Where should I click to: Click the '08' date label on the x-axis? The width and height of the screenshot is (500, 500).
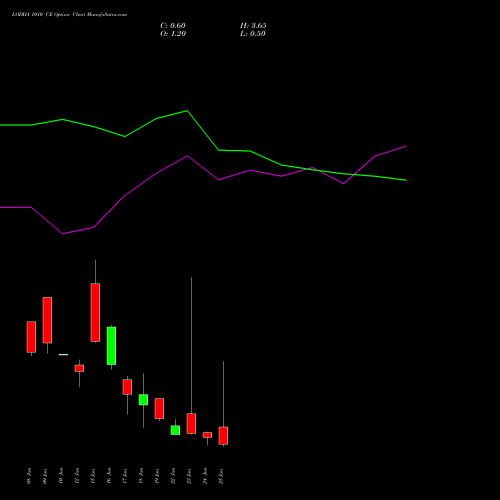click(29, 476)
